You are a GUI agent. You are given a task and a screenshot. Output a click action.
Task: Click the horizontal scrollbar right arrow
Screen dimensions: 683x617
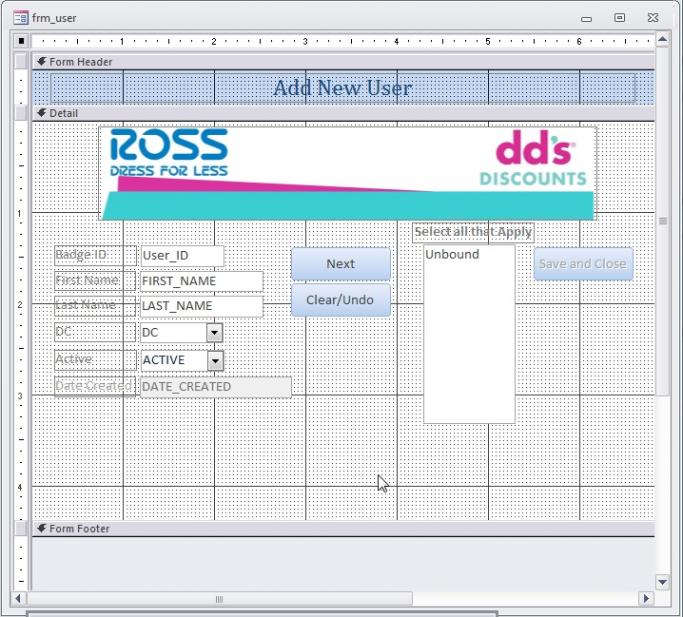[646, 598]
